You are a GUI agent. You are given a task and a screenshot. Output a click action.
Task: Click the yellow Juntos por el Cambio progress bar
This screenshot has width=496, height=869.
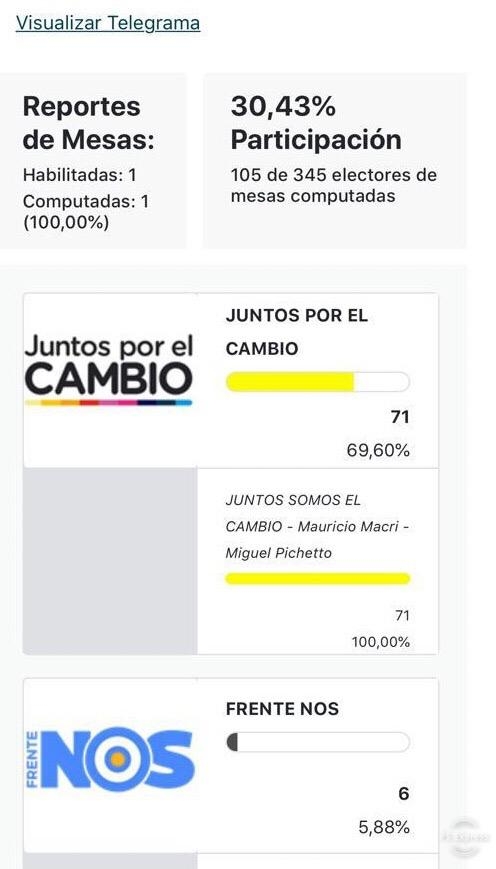318,382
